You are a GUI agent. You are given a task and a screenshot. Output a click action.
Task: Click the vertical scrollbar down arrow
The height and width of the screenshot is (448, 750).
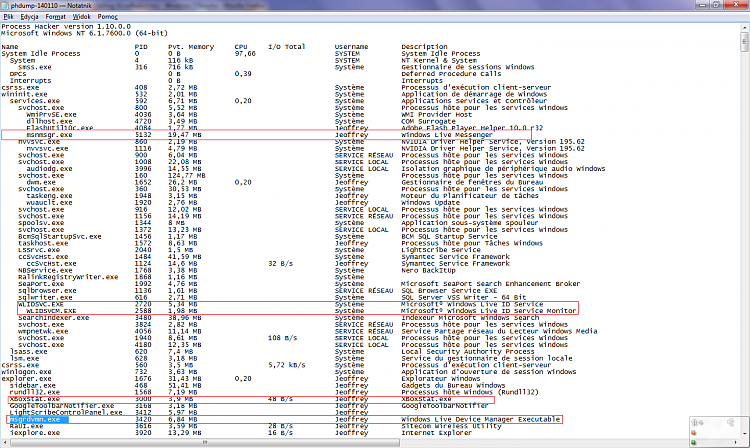745,433
